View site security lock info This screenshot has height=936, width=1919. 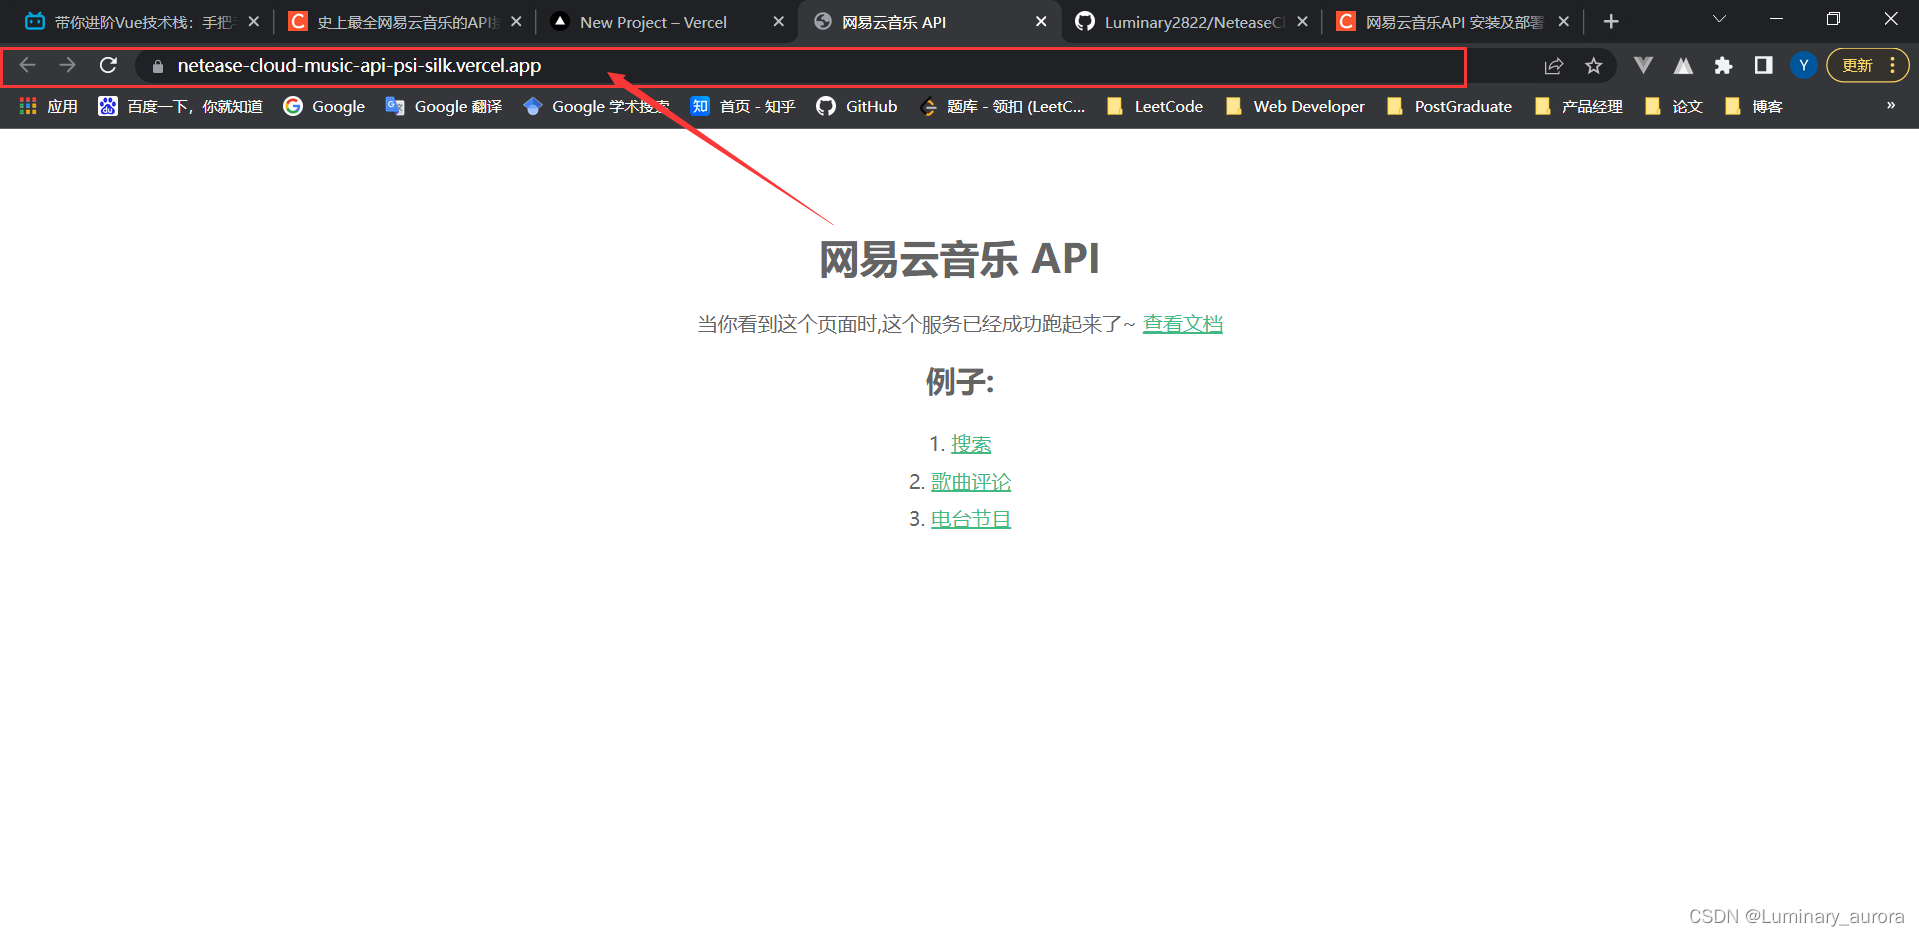point(157,66)
